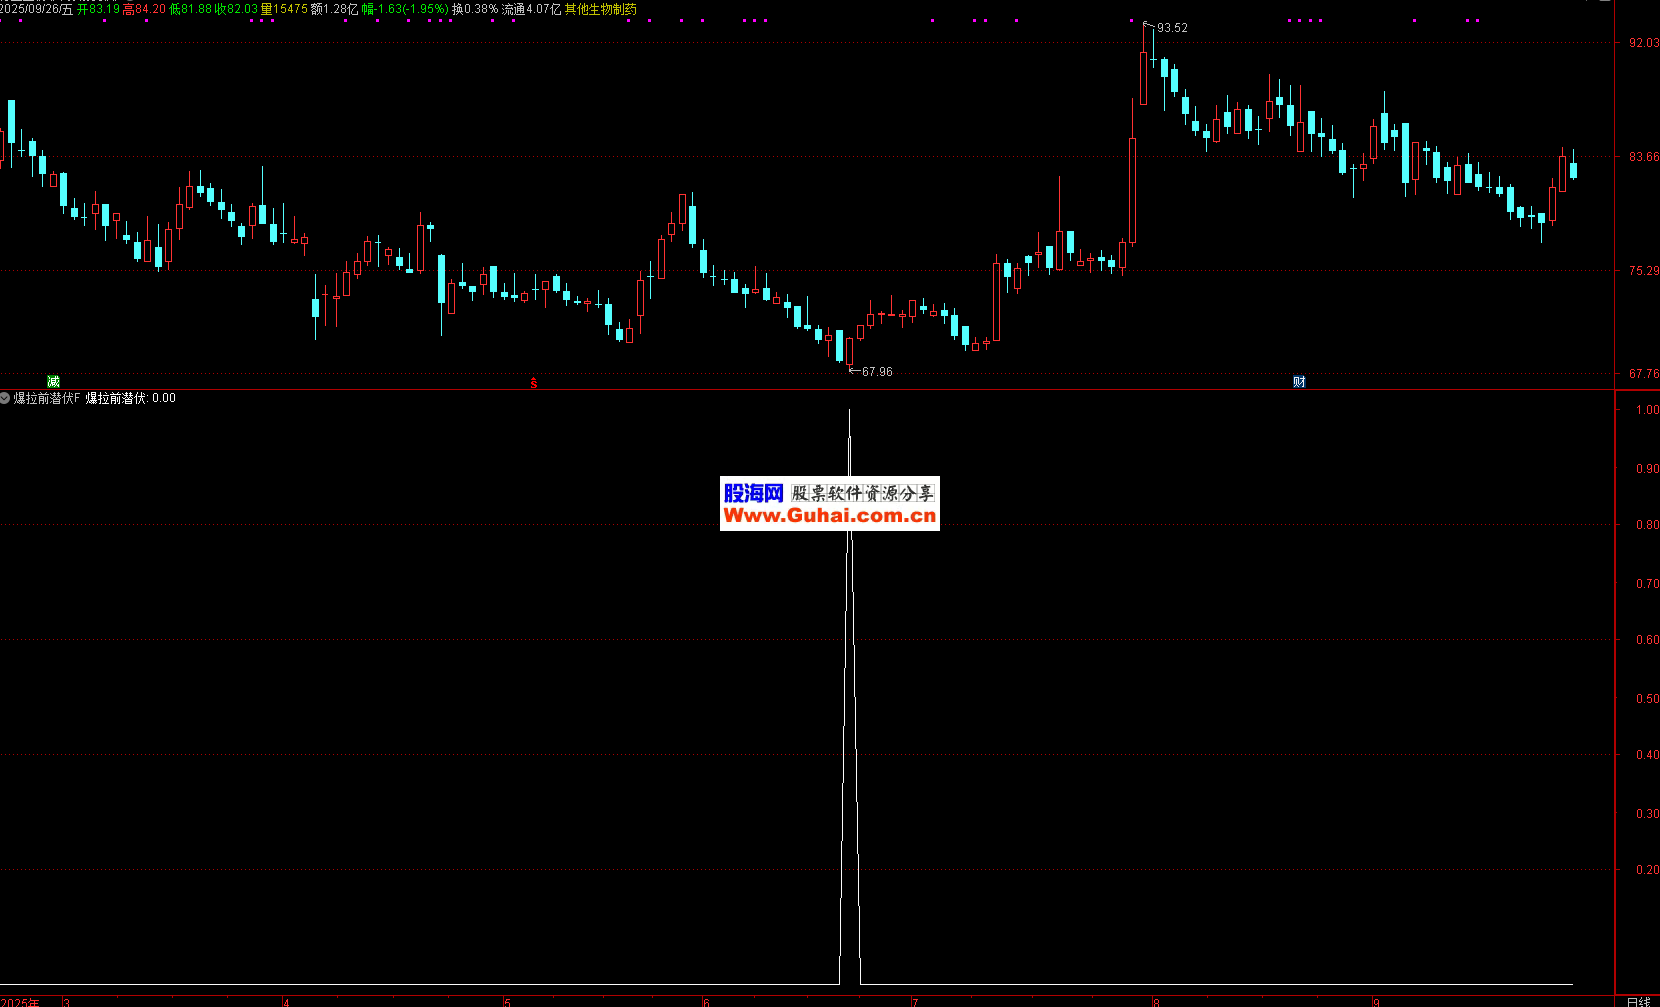
Task: Click month 8 marker on time axis
Action: point(1157,1001)
